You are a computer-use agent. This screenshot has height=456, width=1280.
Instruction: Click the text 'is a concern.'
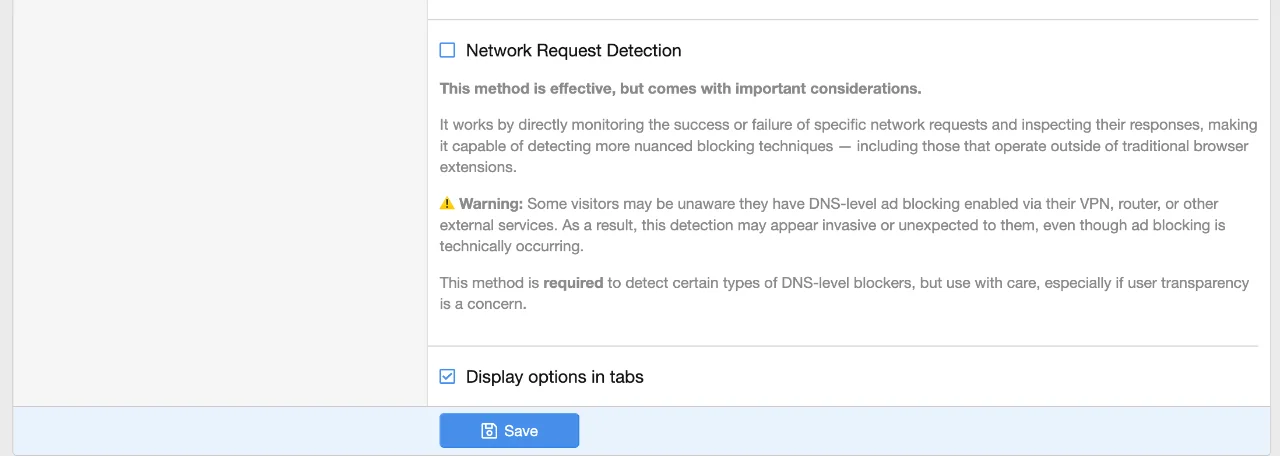[483, 304]
